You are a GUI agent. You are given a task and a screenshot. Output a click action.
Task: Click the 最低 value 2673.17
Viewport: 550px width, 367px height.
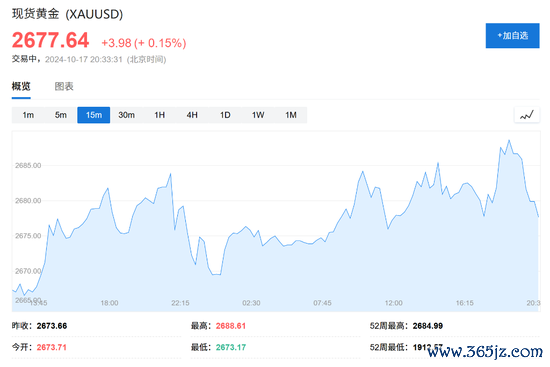(231, 347)
